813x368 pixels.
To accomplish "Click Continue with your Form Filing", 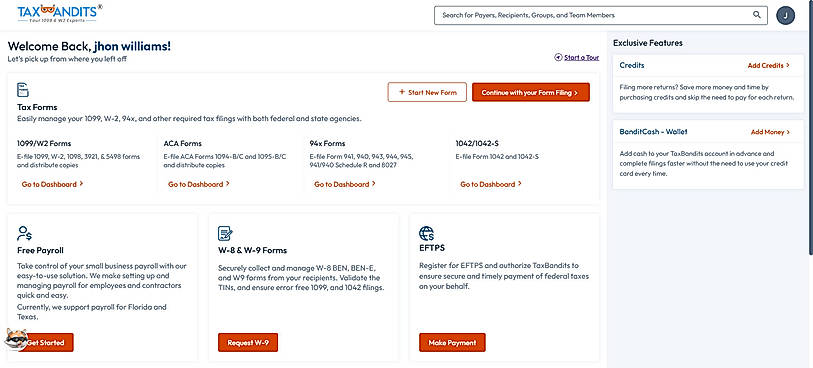I will pos(530,92).
